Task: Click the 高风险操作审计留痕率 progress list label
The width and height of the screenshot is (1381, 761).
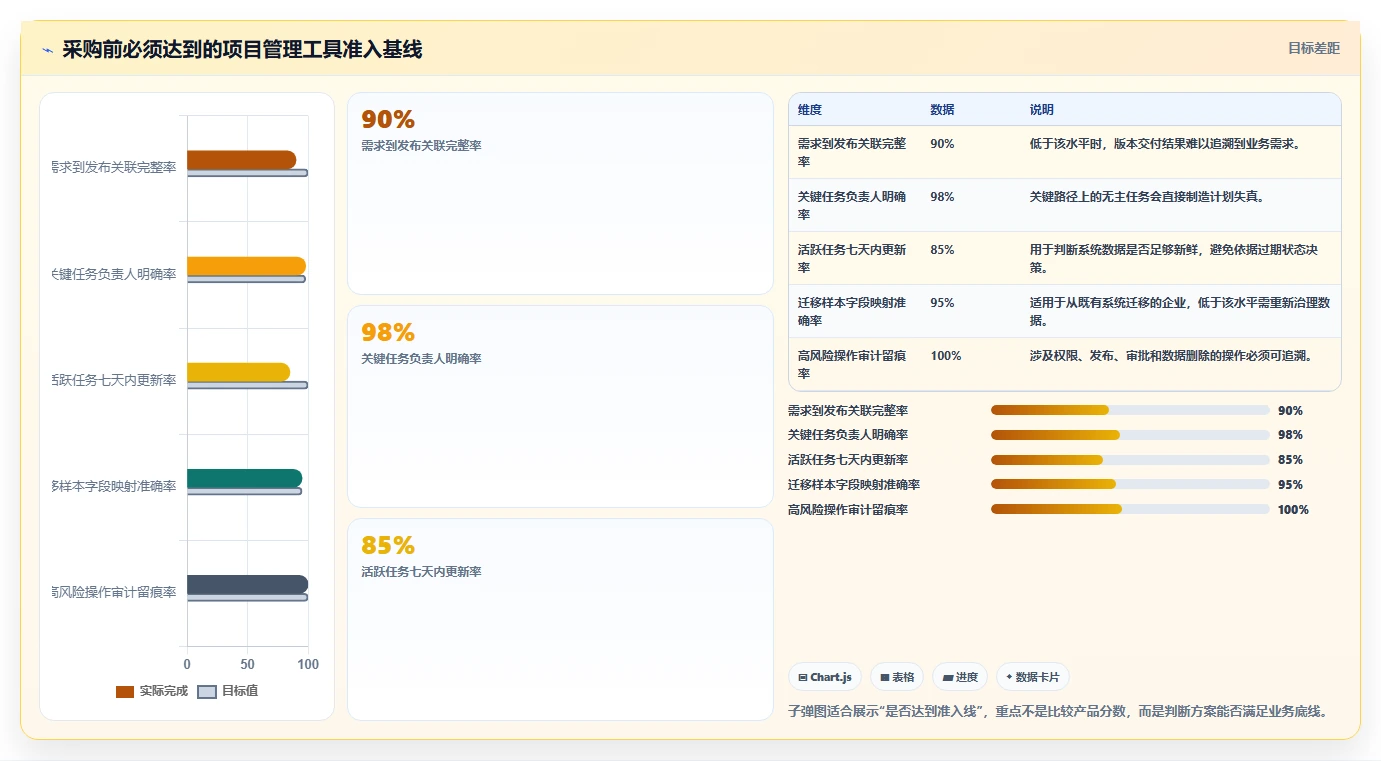Action: point(848,510)
